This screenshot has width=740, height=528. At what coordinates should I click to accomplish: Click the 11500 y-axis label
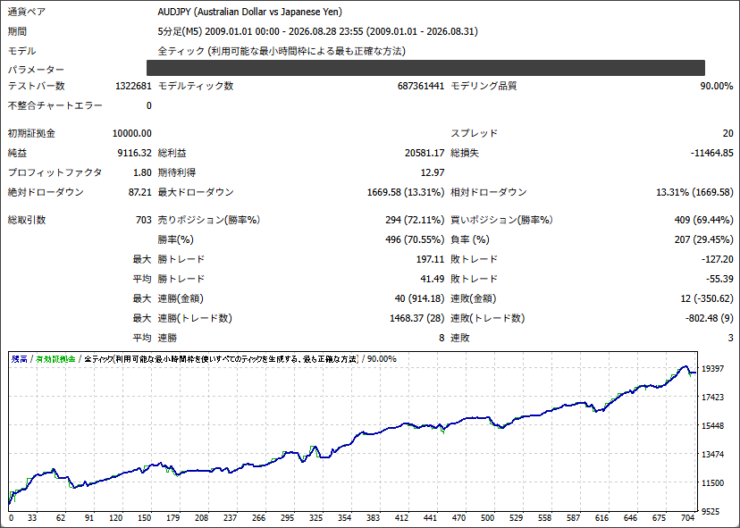(713, 483)
